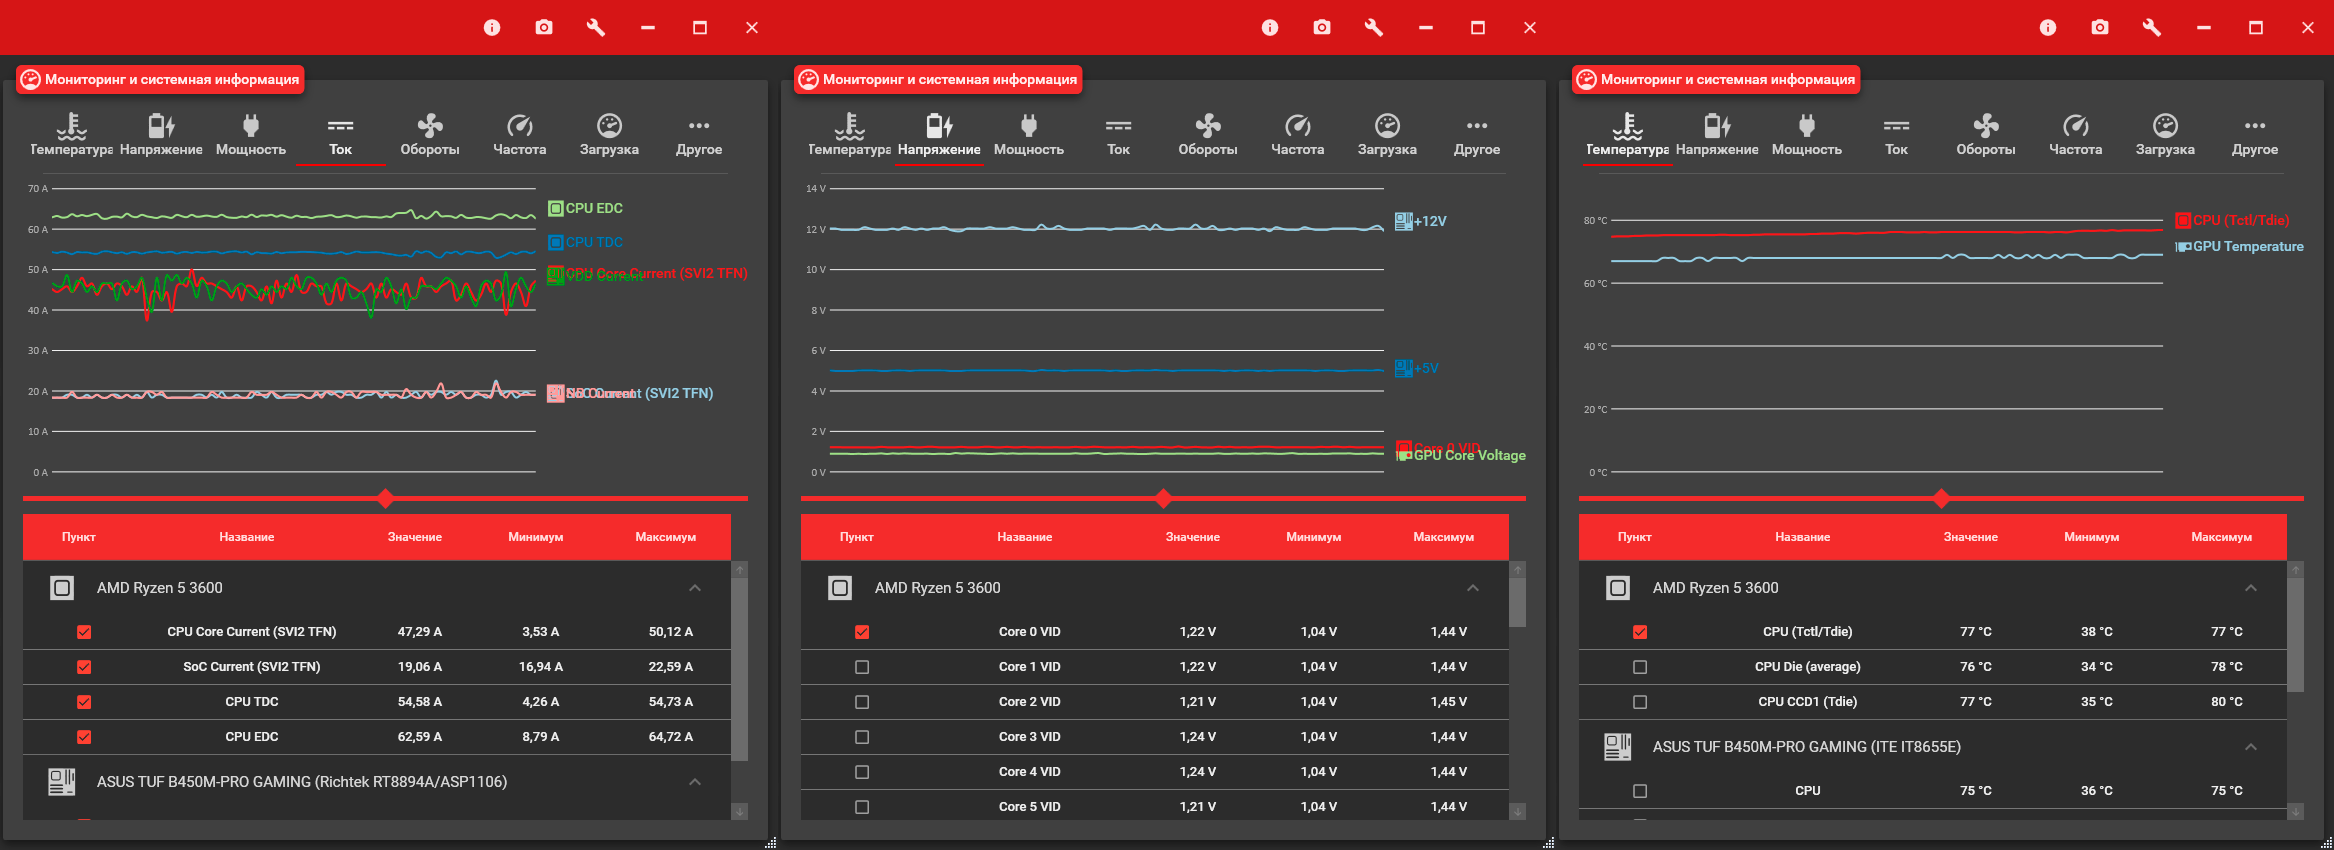2334x850 pixels.
Task: Select the Frequency (Частота) gauge icon in the middle window
Action: click(x=1297, y=125)
